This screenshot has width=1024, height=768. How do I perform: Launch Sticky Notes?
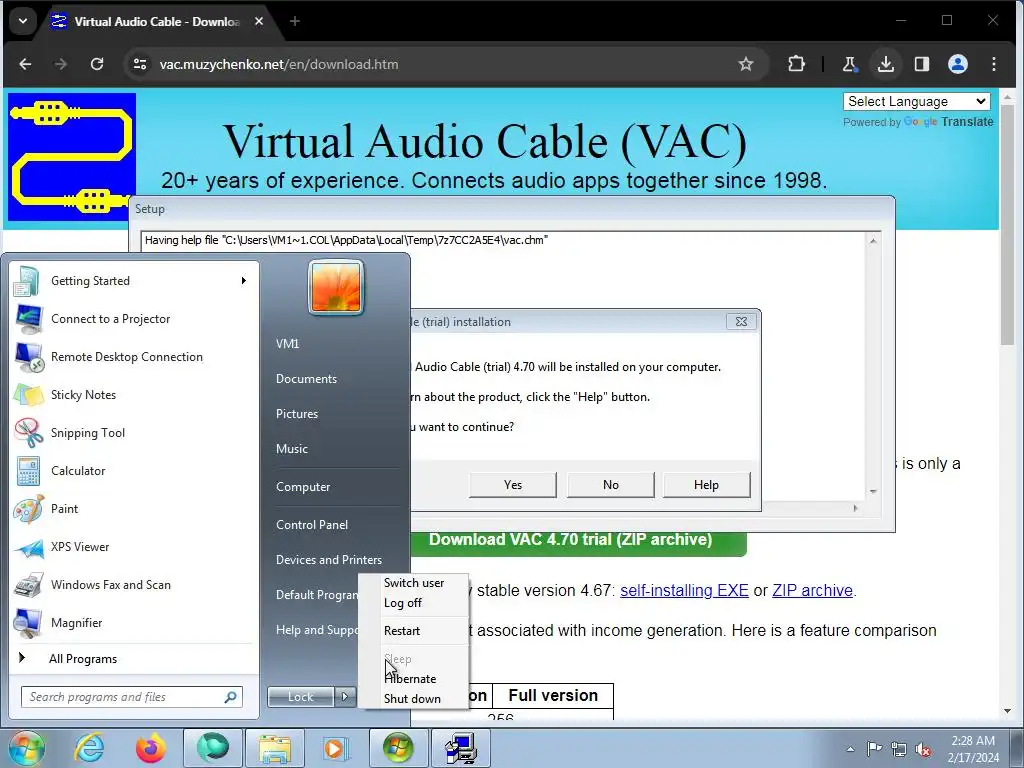tap(134, 394)
